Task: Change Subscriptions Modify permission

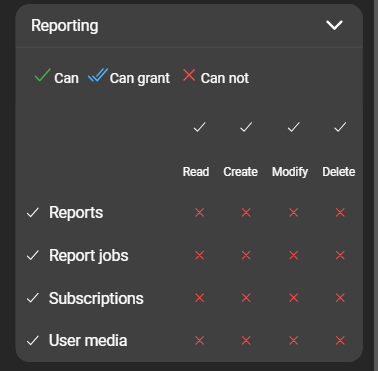Action: 293,298
